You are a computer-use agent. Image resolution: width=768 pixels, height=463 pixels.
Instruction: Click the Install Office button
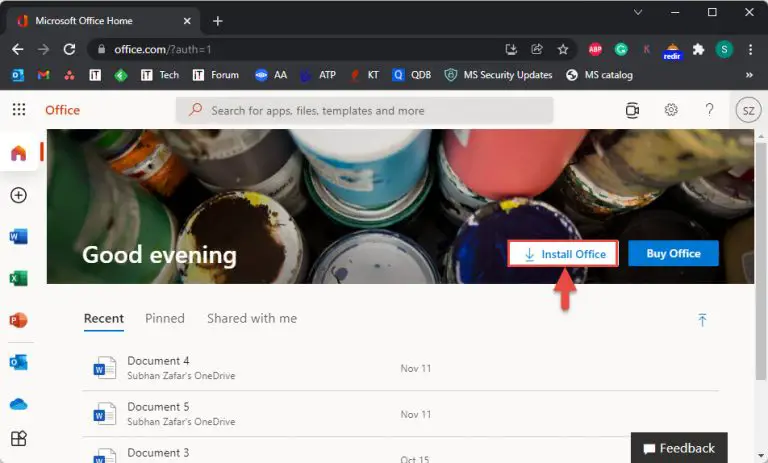[x=563, y=254]
